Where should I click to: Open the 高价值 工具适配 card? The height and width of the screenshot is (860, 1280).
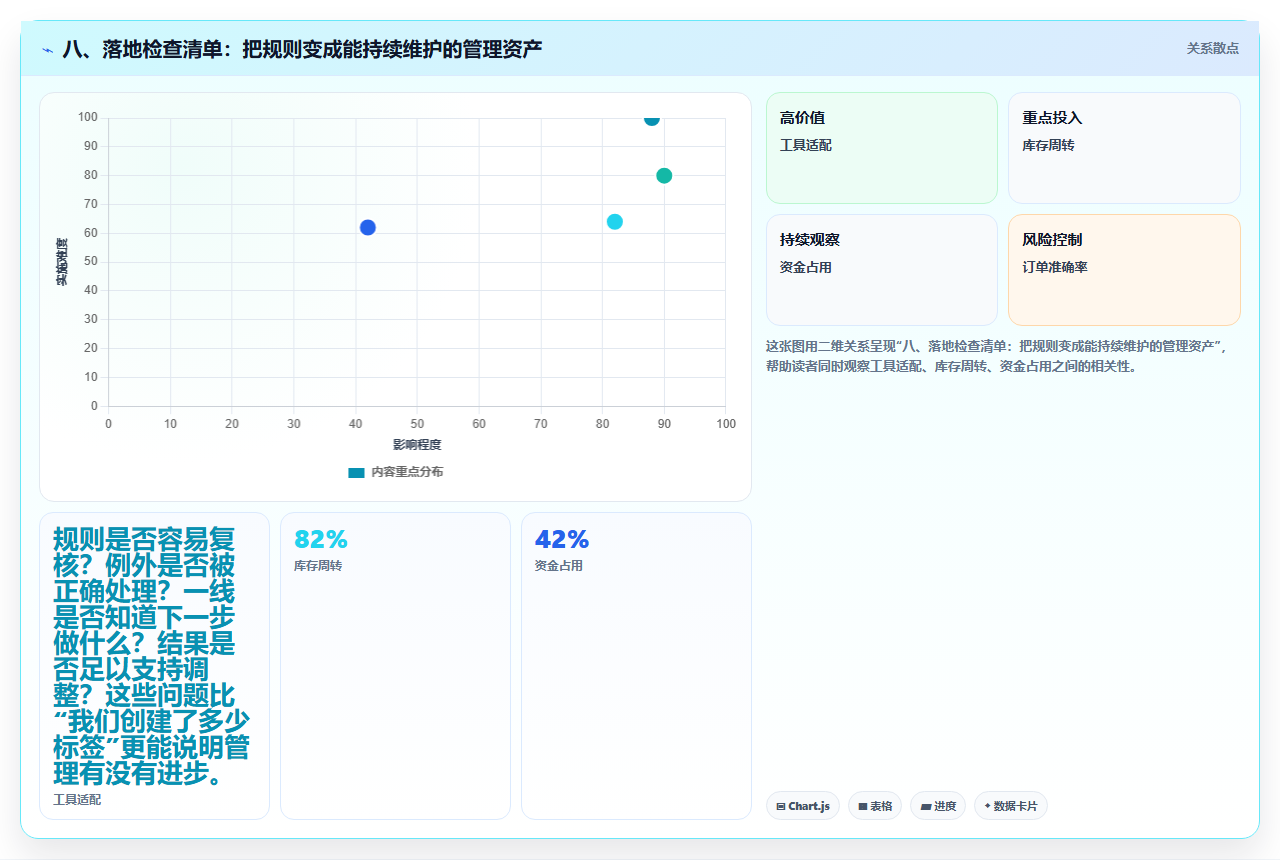(882, 148)
